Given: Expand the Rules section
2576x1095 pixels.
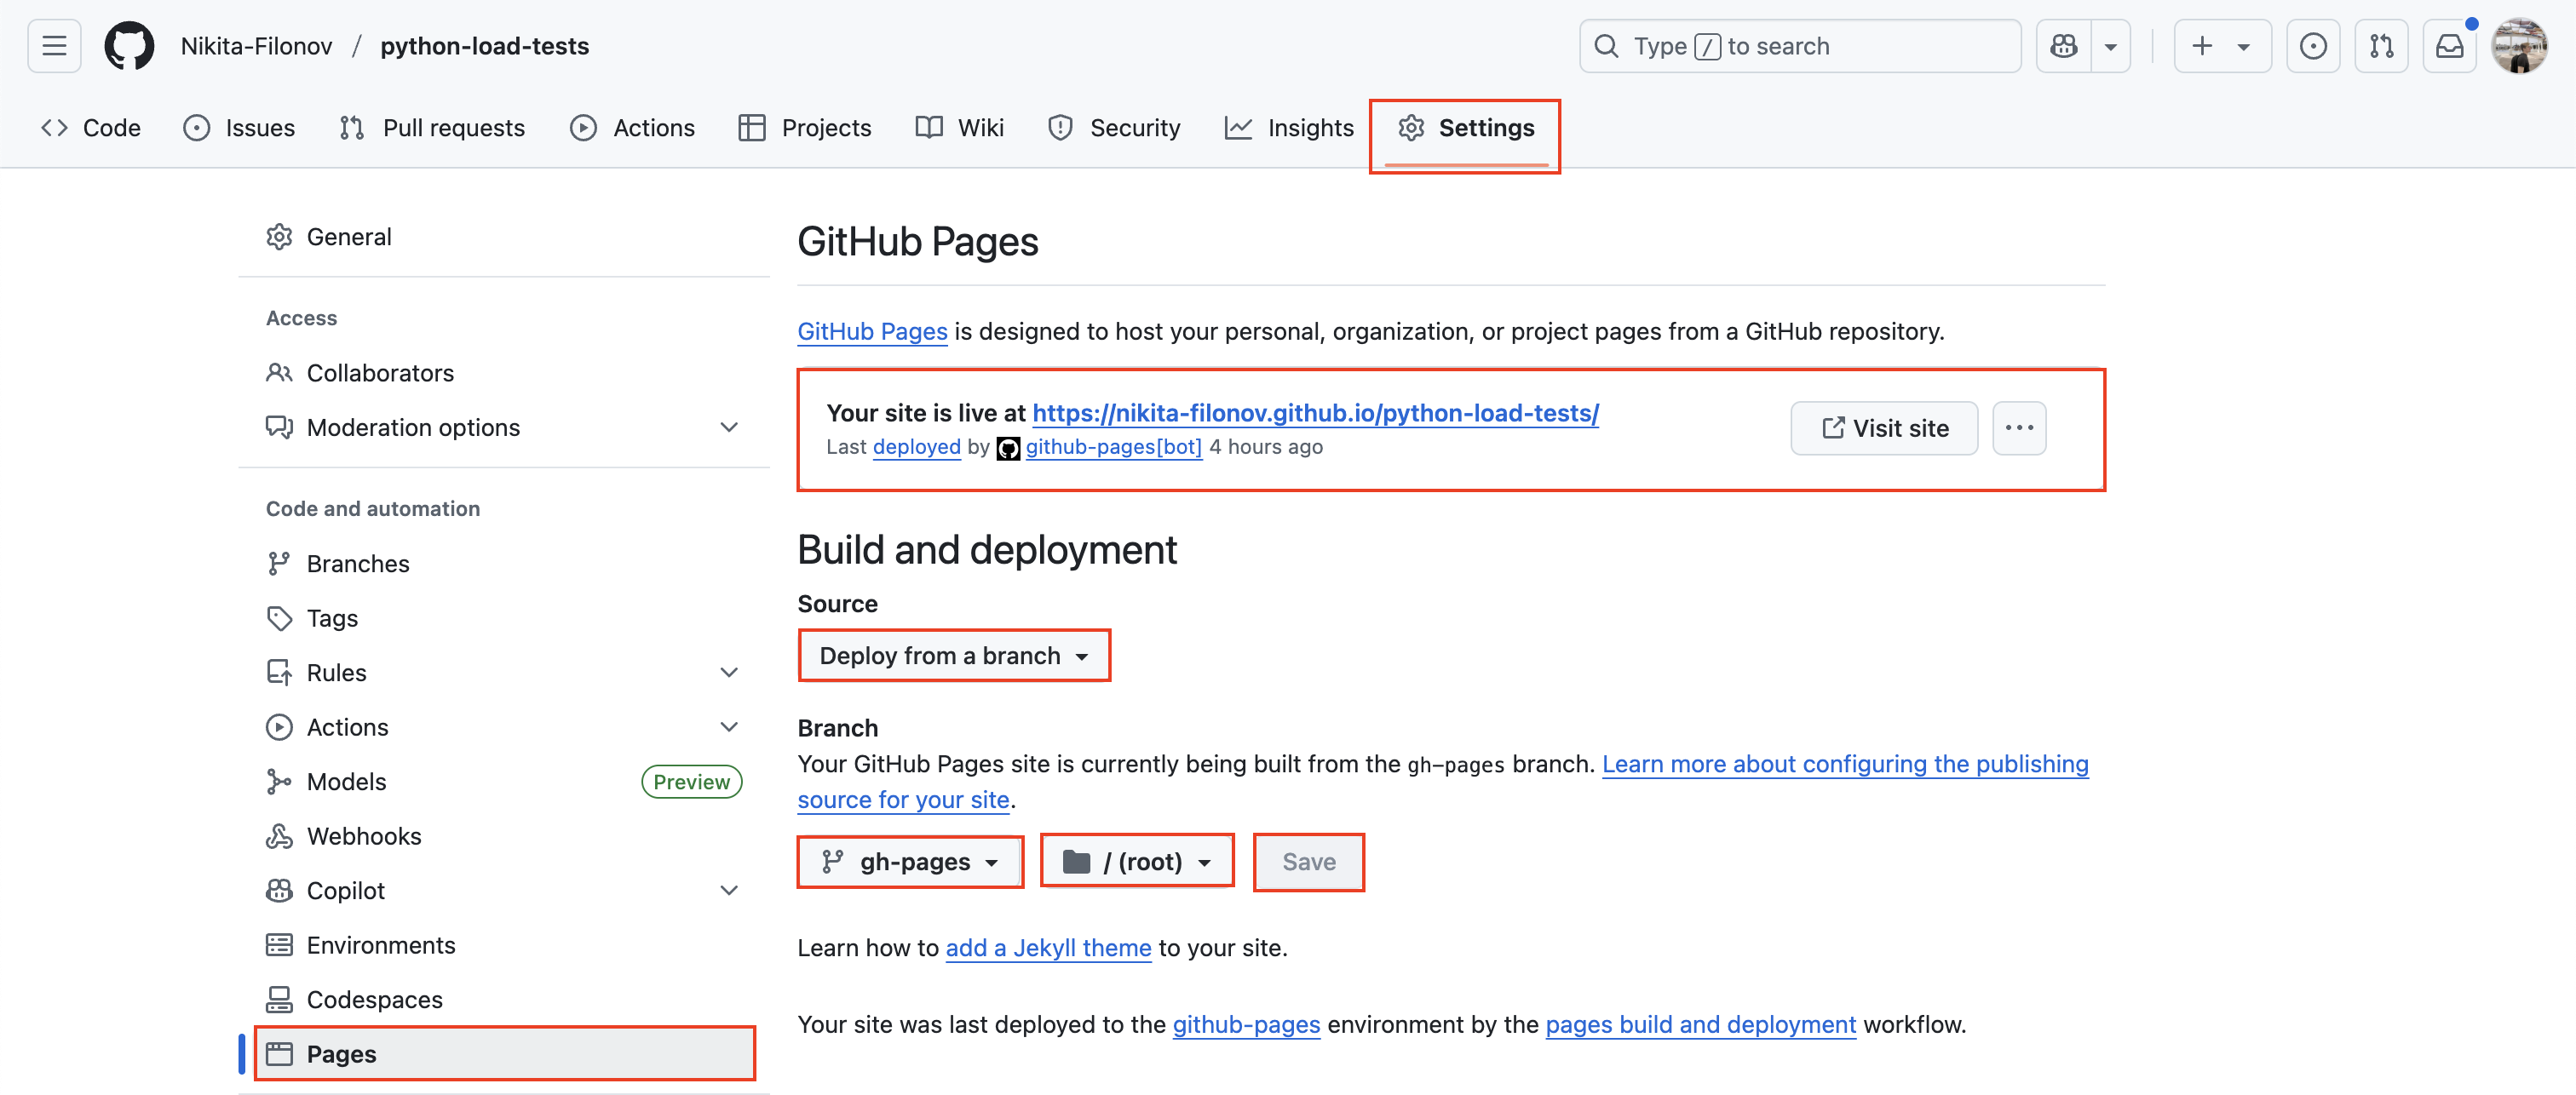Looking at the screenshot, I should point(504,673).
